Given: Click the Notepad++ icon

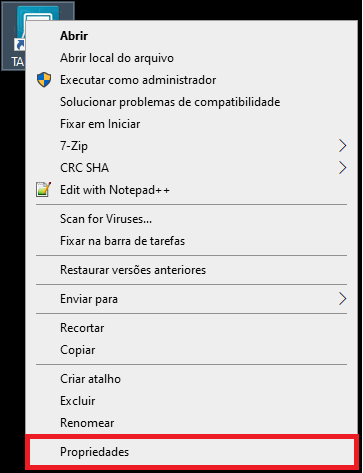Looking at the screenshot, I should (x=43, y=189).
